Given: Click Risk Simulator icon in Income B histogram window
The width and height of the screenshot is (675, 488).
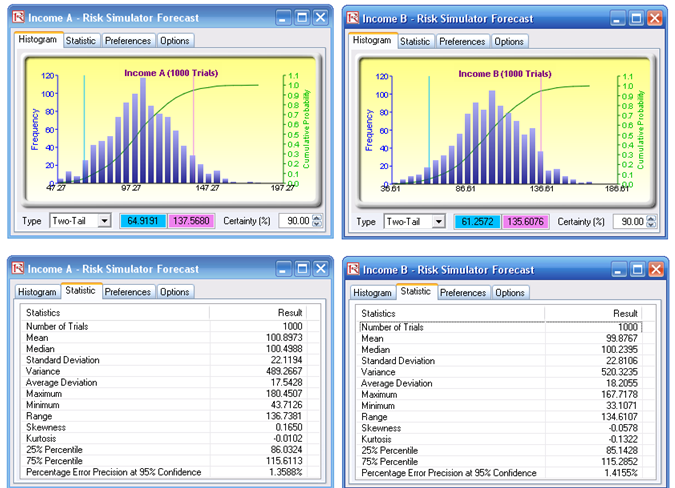Looking at the screenshot, I should (353, 18).
